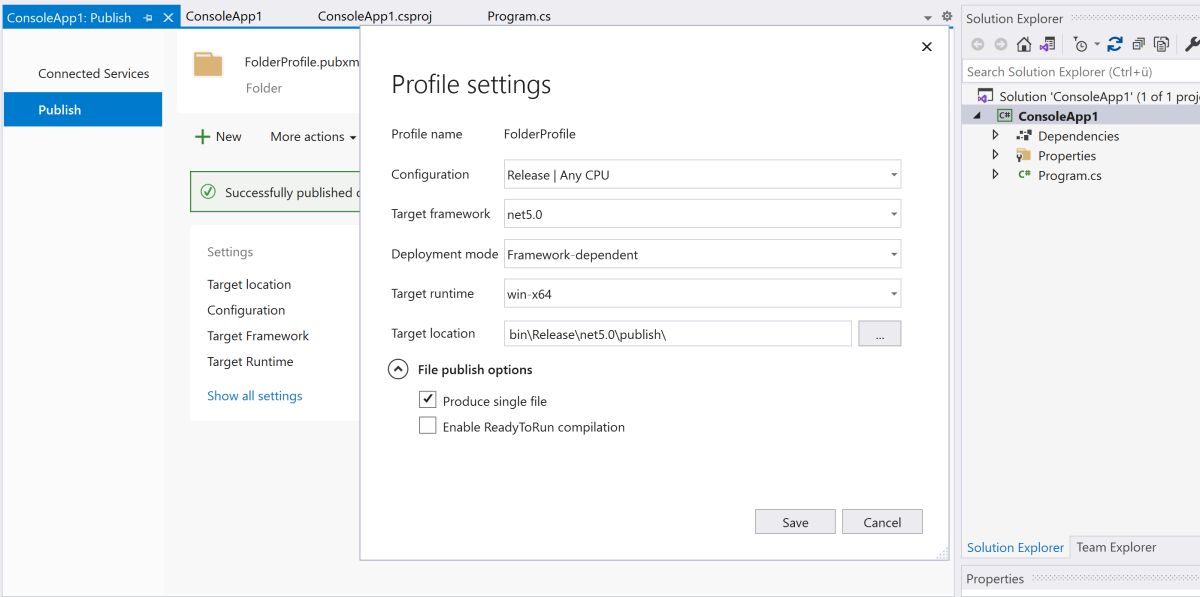Image resolution: width=1200 pixels, height=597 pixels.
Task: Click the Pending Changes Filter clock icon
Action: pos(1080,44)
